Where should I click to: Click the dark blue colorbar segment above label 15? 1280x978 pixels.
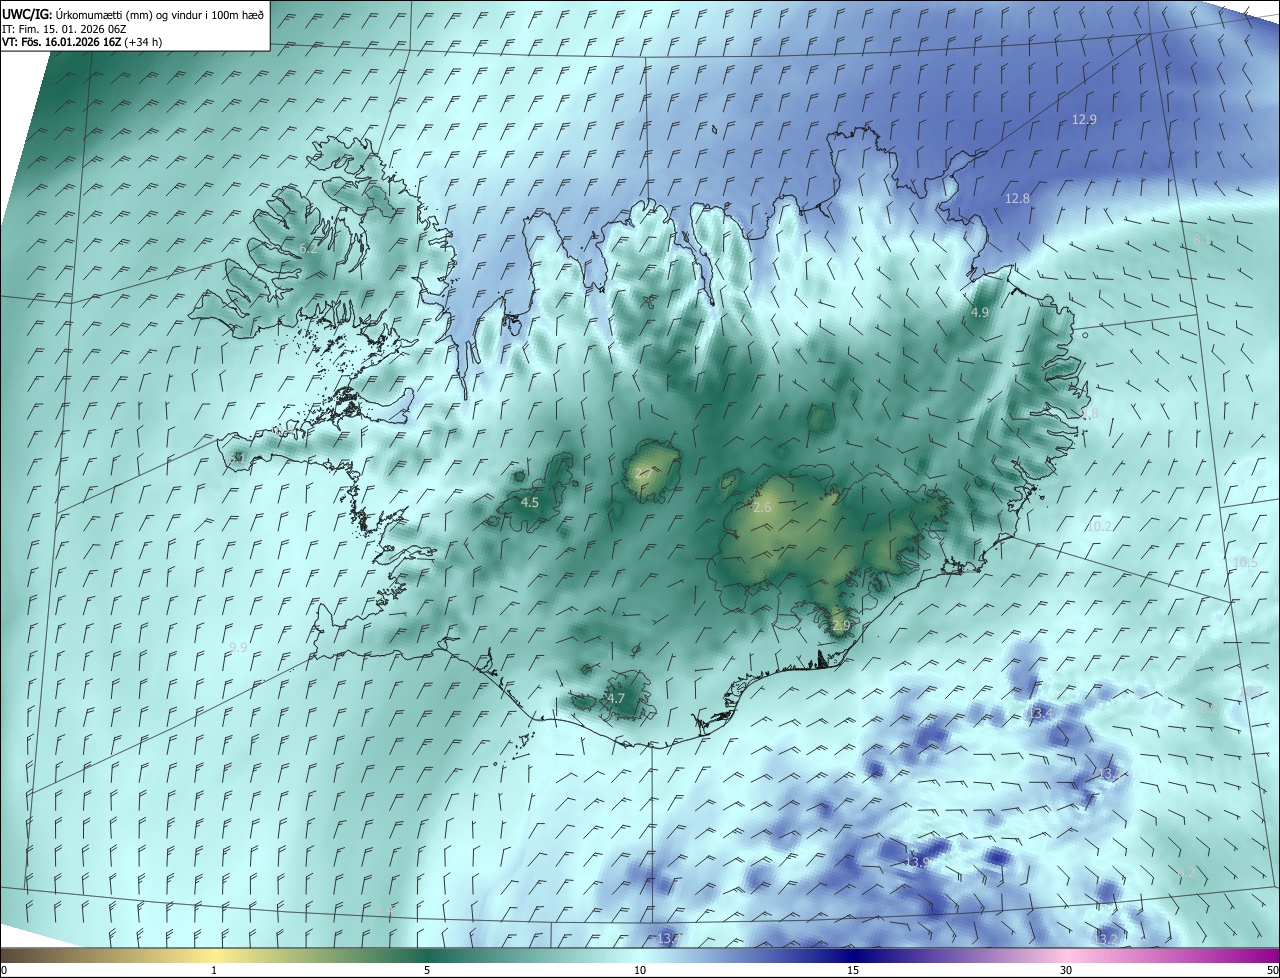pyautogui.click(x=853, y=956)
